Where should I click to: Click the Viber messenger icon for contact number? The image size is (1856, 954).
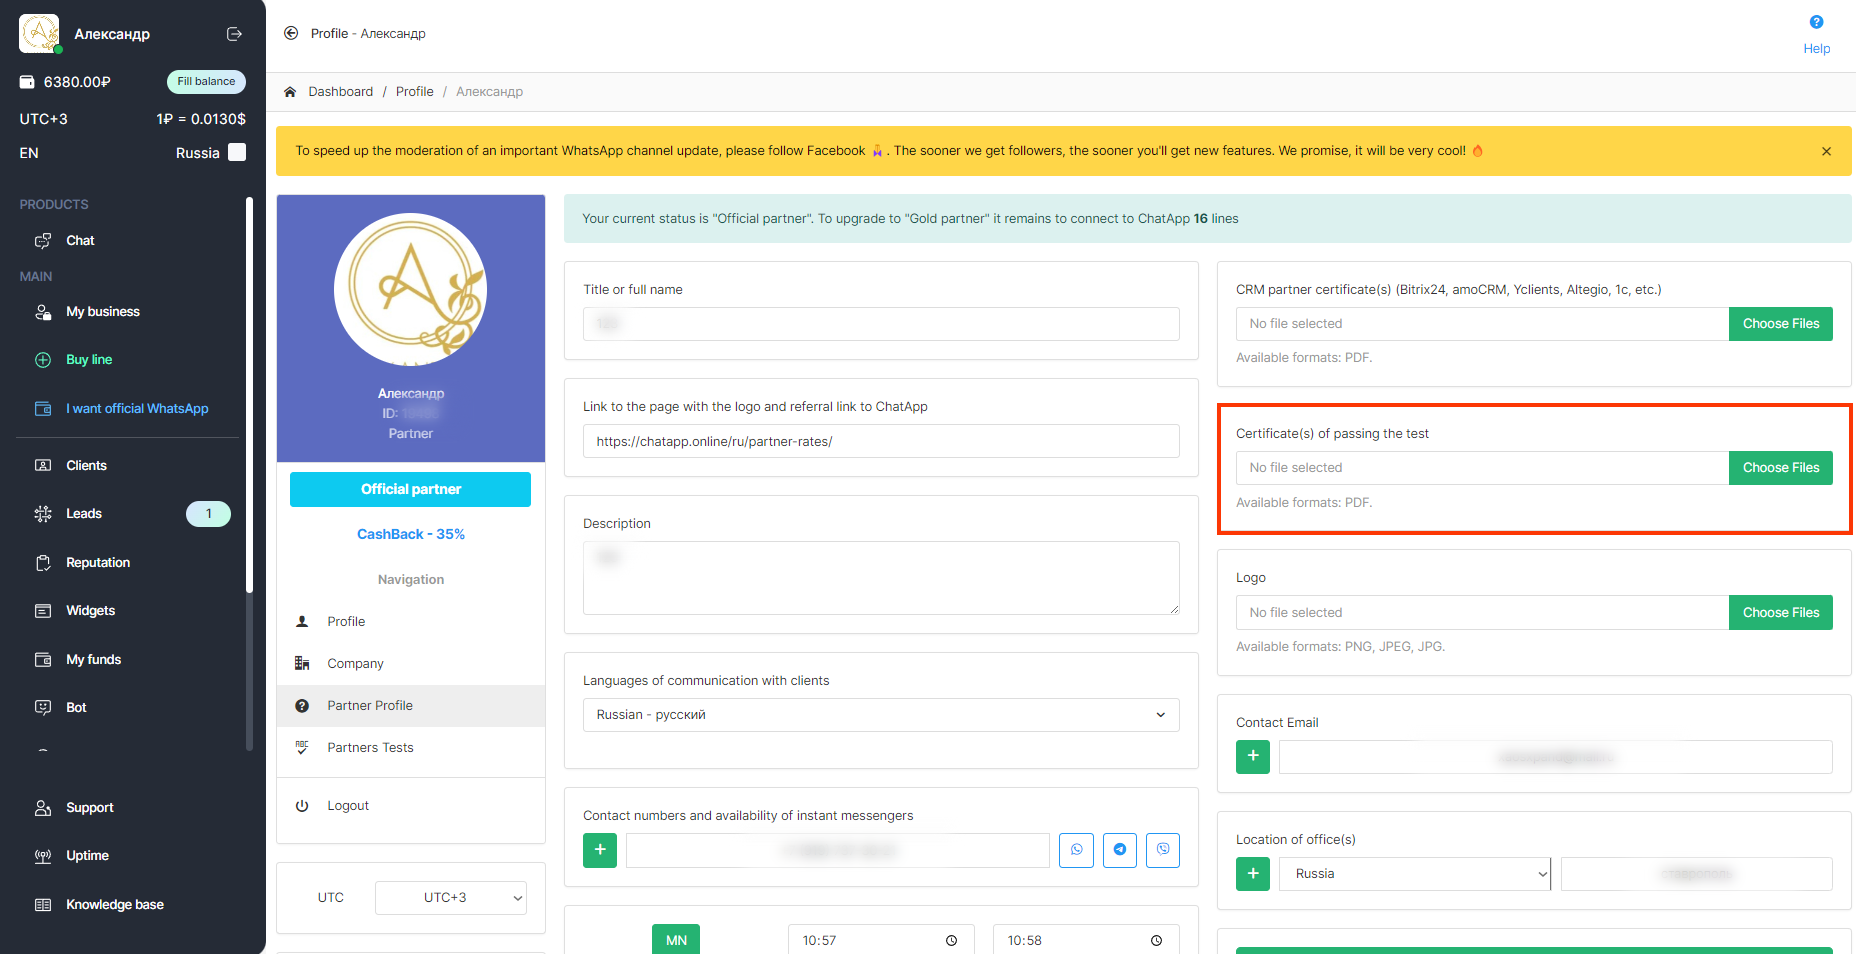1162,850
